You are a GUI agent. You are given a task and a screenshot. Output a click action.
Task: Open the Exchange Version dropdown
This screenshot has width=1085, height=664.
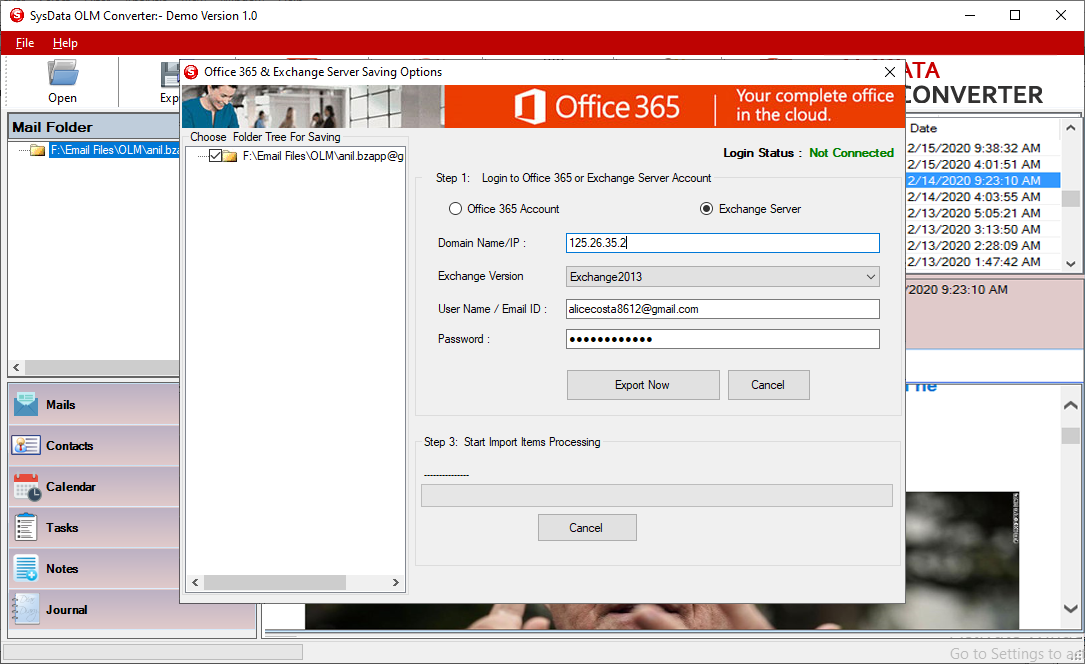(722, 277)
